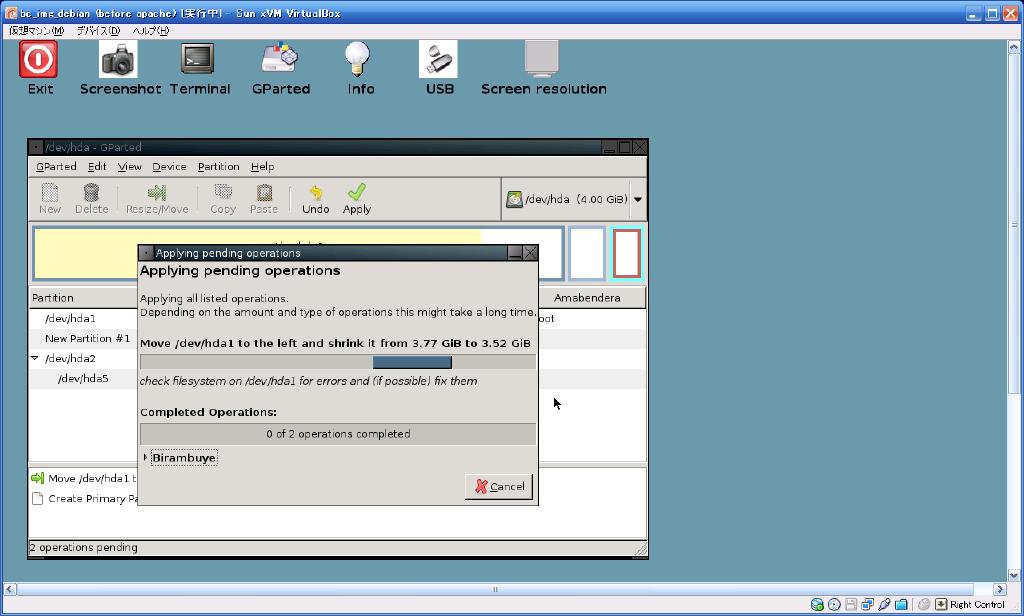This screenshot has width=1024, height=616.
Task: Open the Partition menu
Action: click(x=218, y=167)
